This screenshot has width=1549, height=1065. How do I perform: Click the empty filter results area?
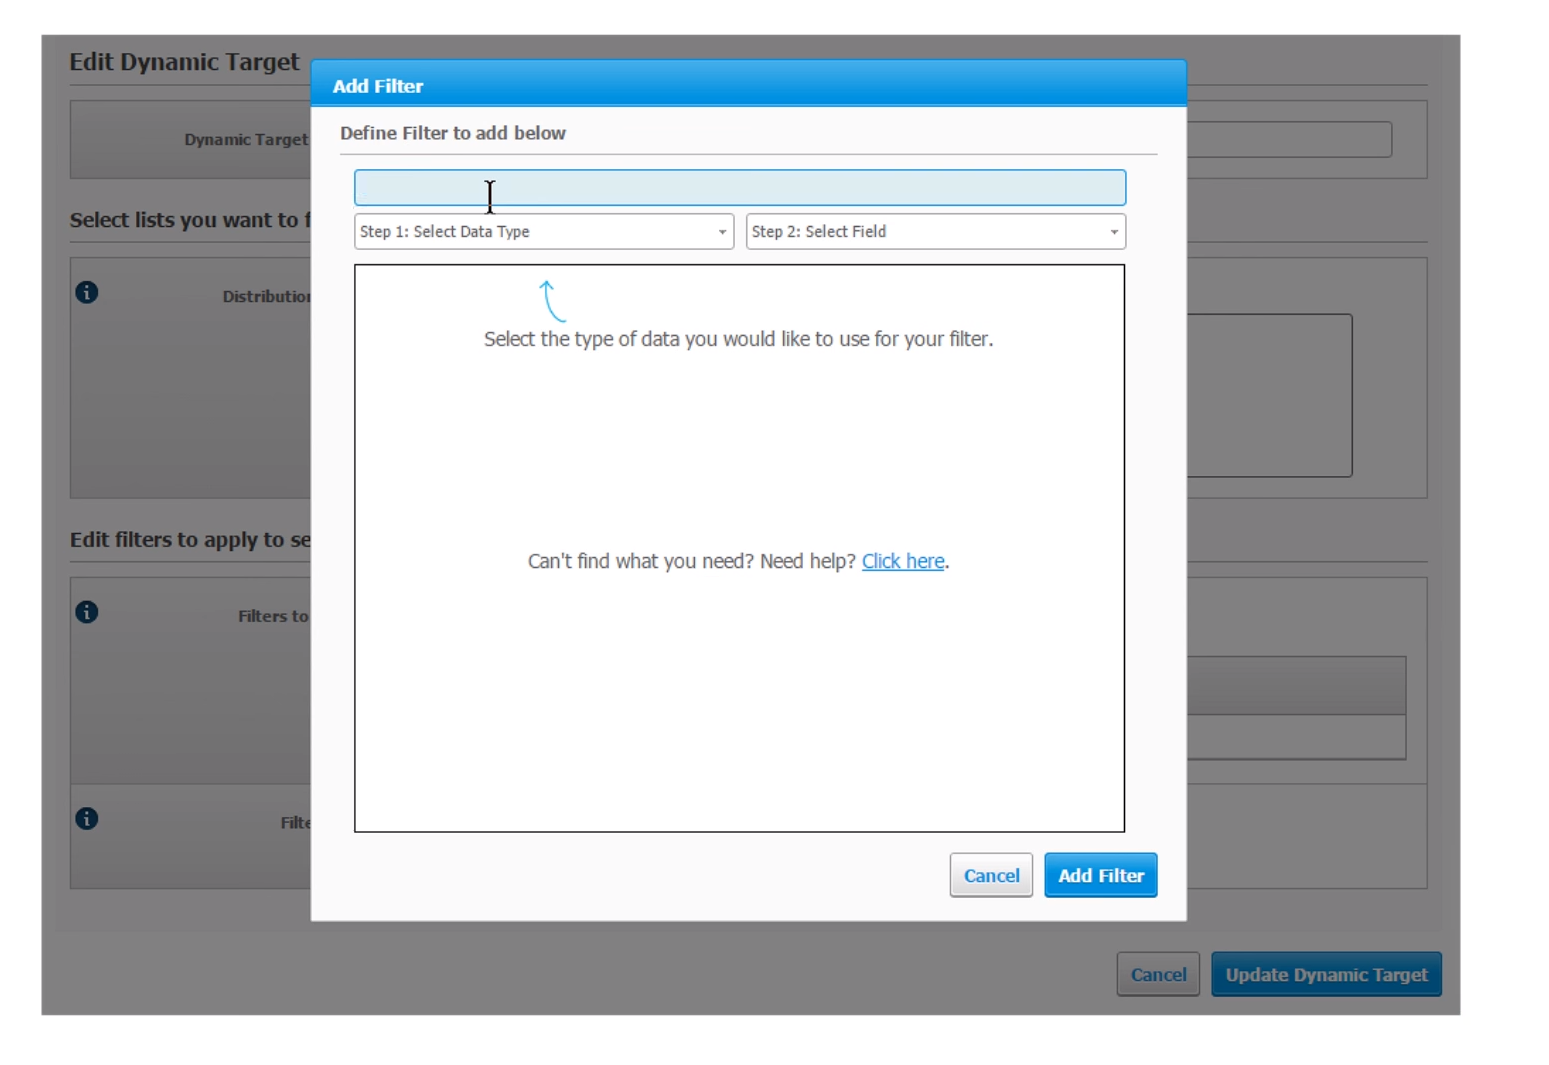pos(739,700)
